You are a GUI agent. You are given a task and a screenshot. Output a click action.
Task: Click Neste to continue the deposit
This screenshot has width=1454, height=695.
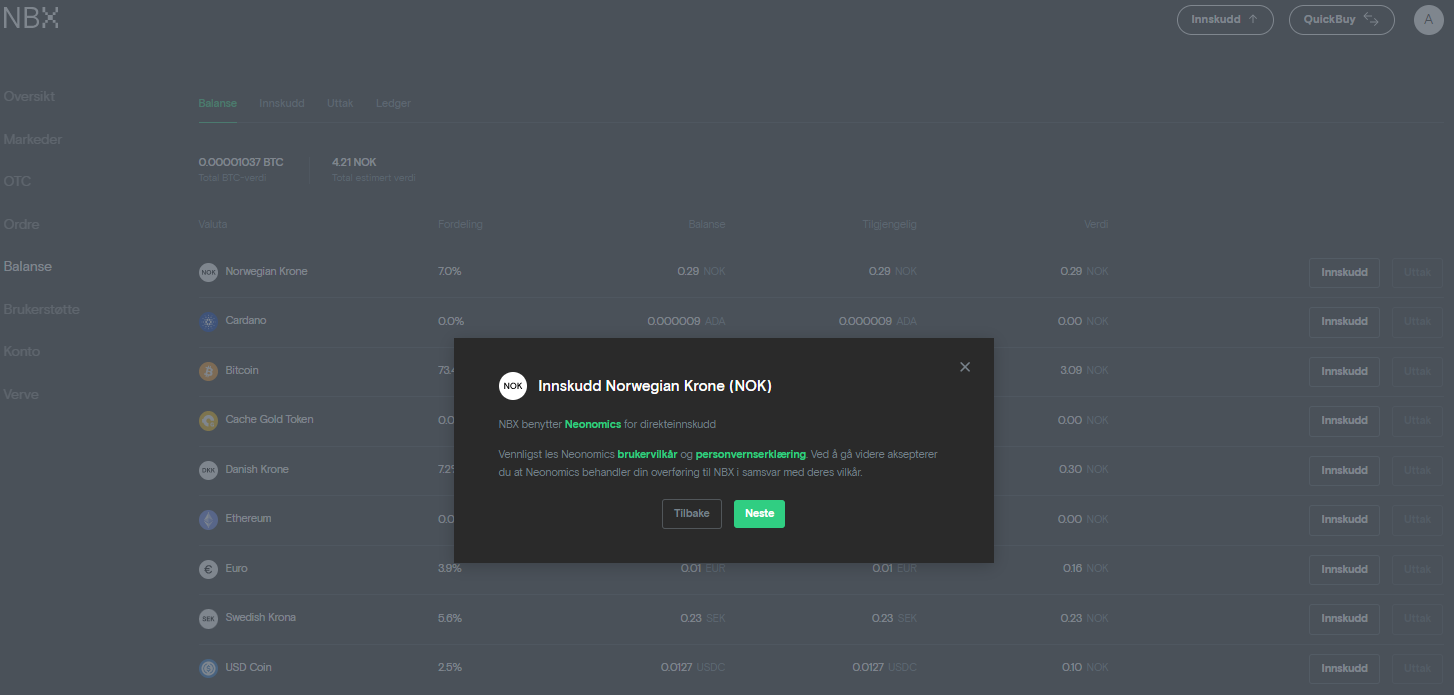point(759,514)
